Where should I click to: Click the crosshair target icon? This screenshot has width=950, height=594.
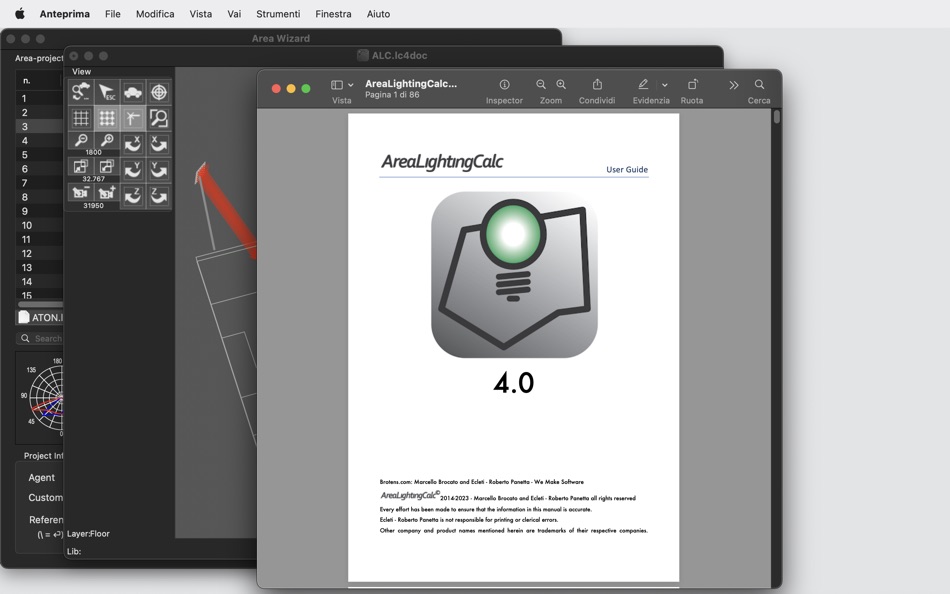coord(159,92)
